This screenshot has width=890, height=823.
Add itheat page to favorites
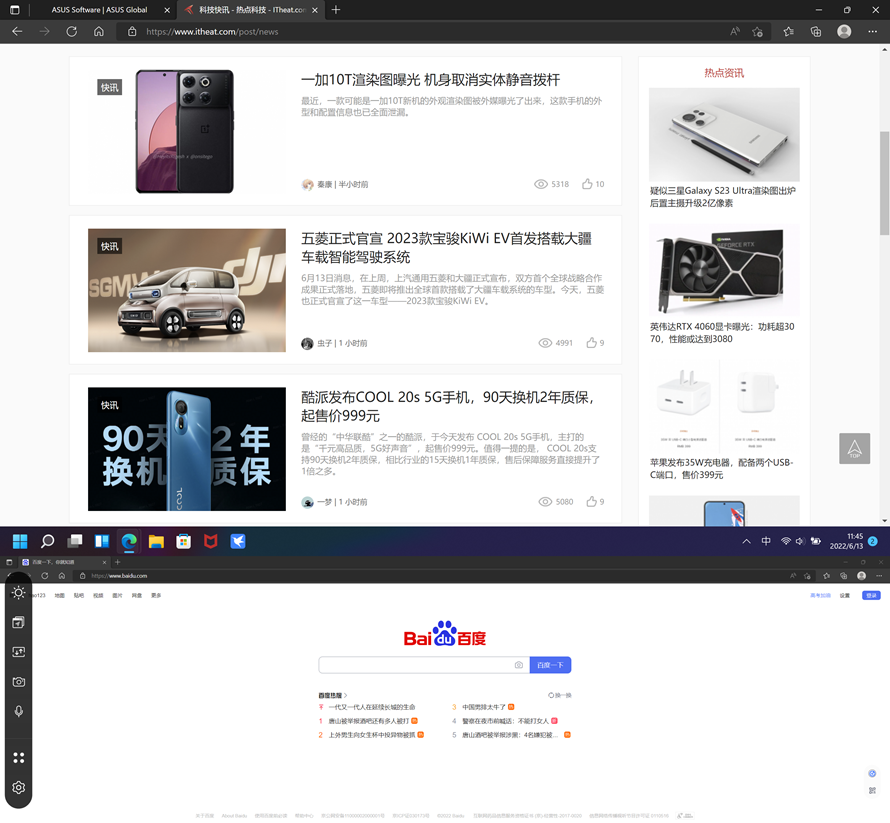click(757, 32)
